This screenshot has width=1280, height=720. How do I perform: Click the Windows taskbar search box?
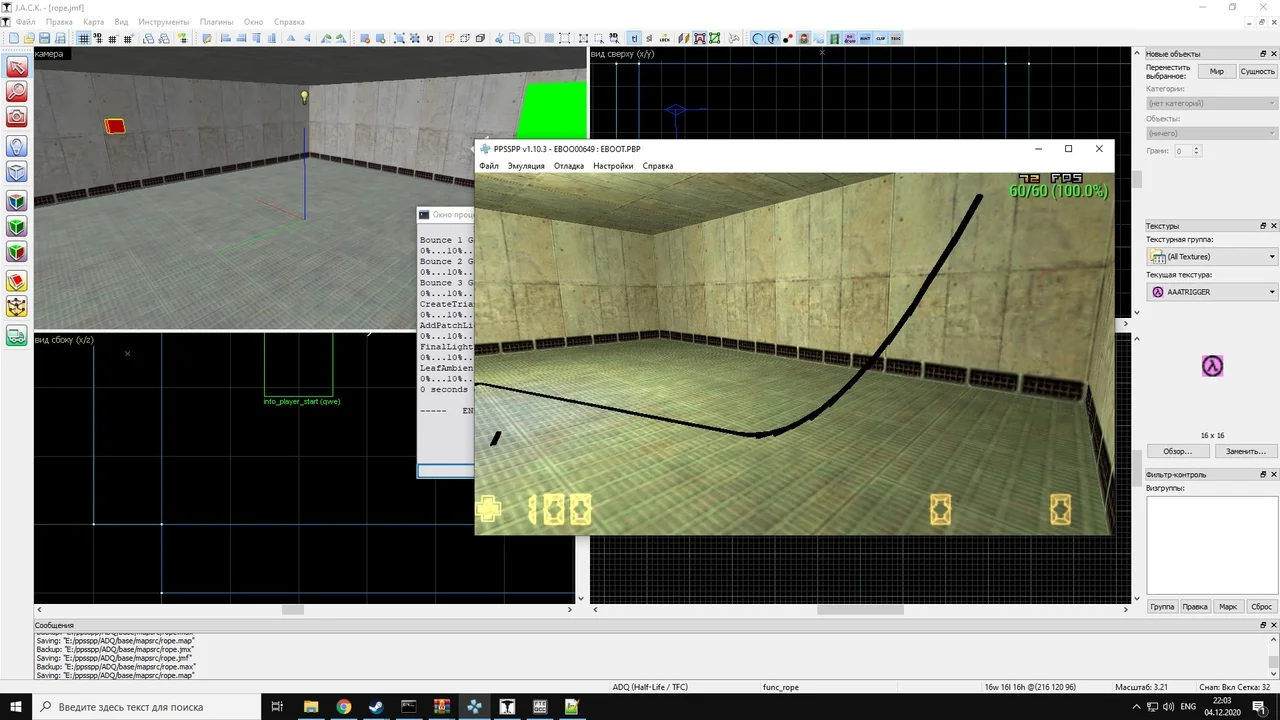click(x=148, y=706)
